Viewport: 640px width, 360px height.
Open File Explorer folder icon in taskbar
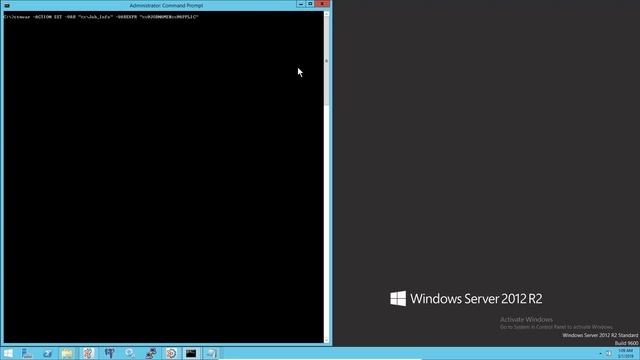pos(67,353)
